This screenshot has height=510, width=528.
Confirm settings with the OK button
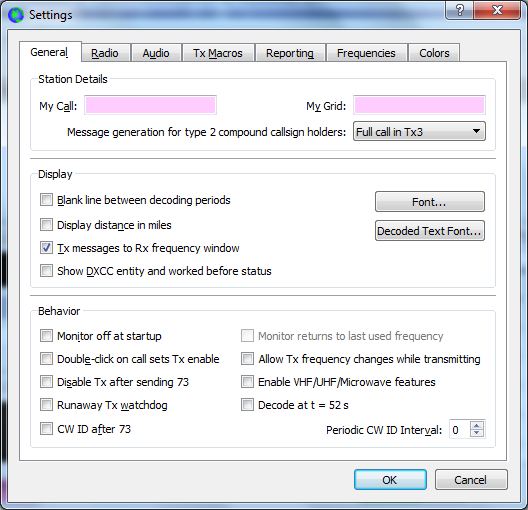click(390, 480)
